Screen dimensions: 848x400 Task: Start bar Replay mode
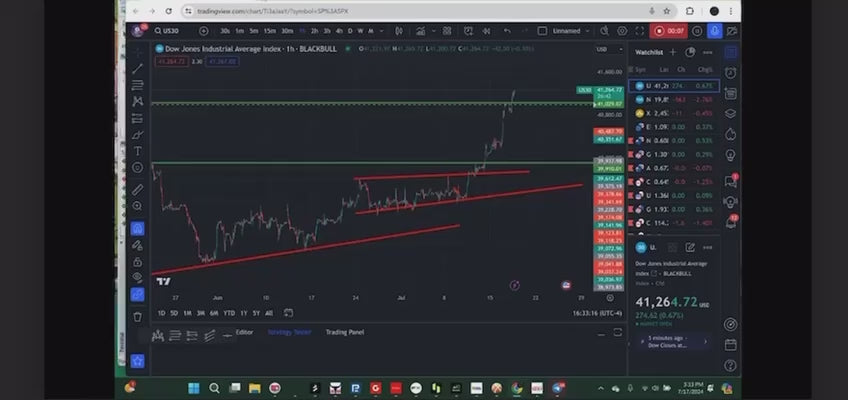[486, 31]
